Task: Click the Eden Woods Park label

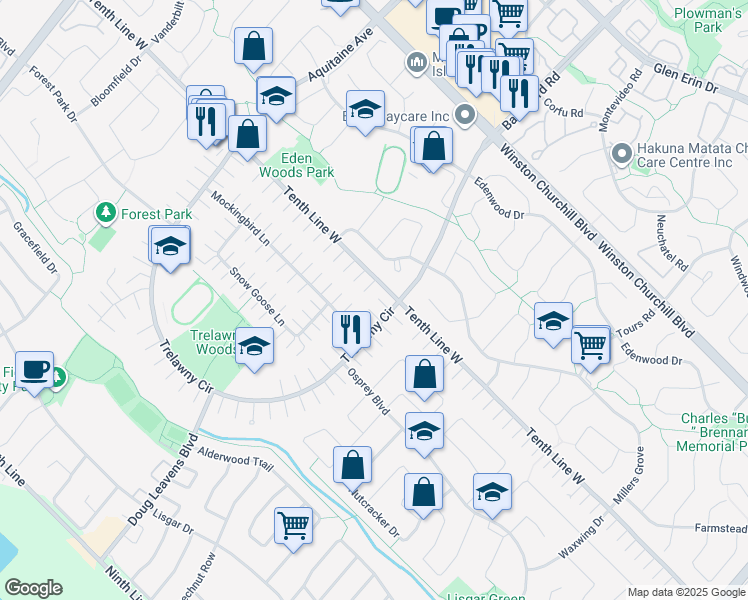Action: click(297, 165)
